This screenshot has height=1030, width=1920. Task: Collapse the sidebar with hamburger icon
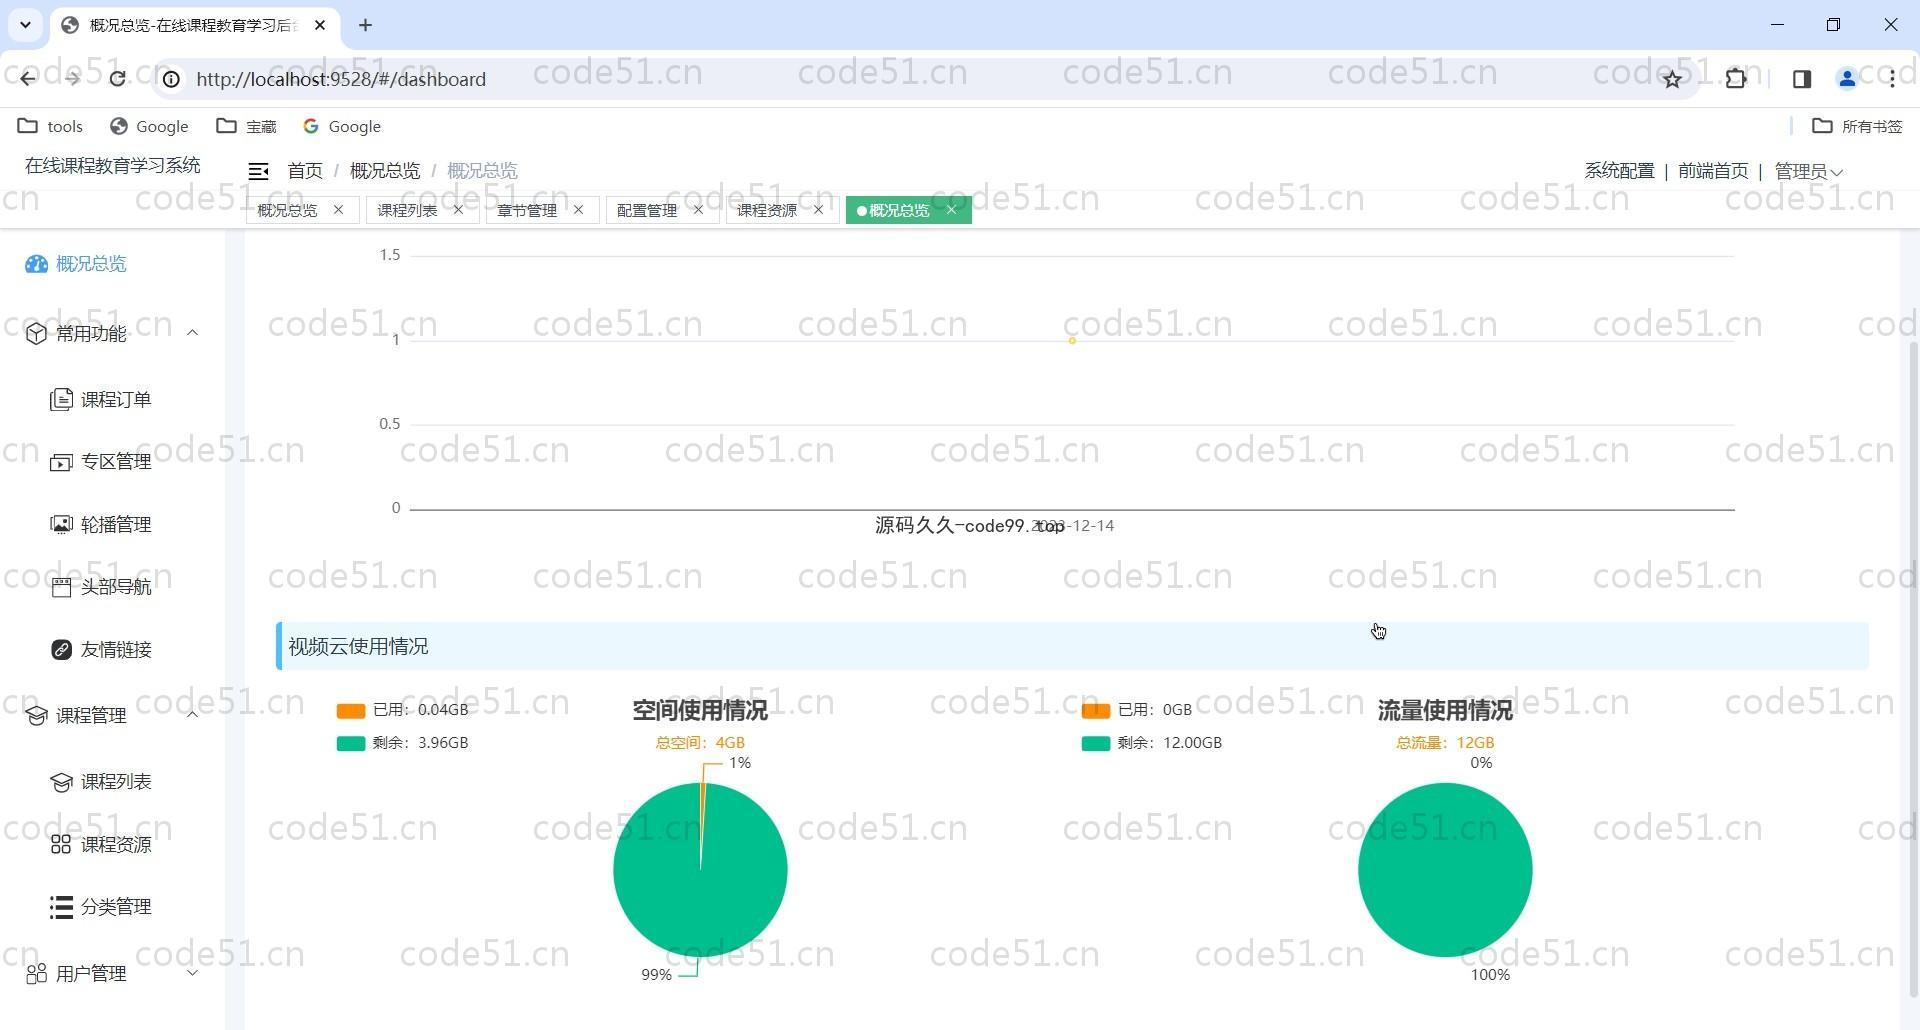(258, 171)
